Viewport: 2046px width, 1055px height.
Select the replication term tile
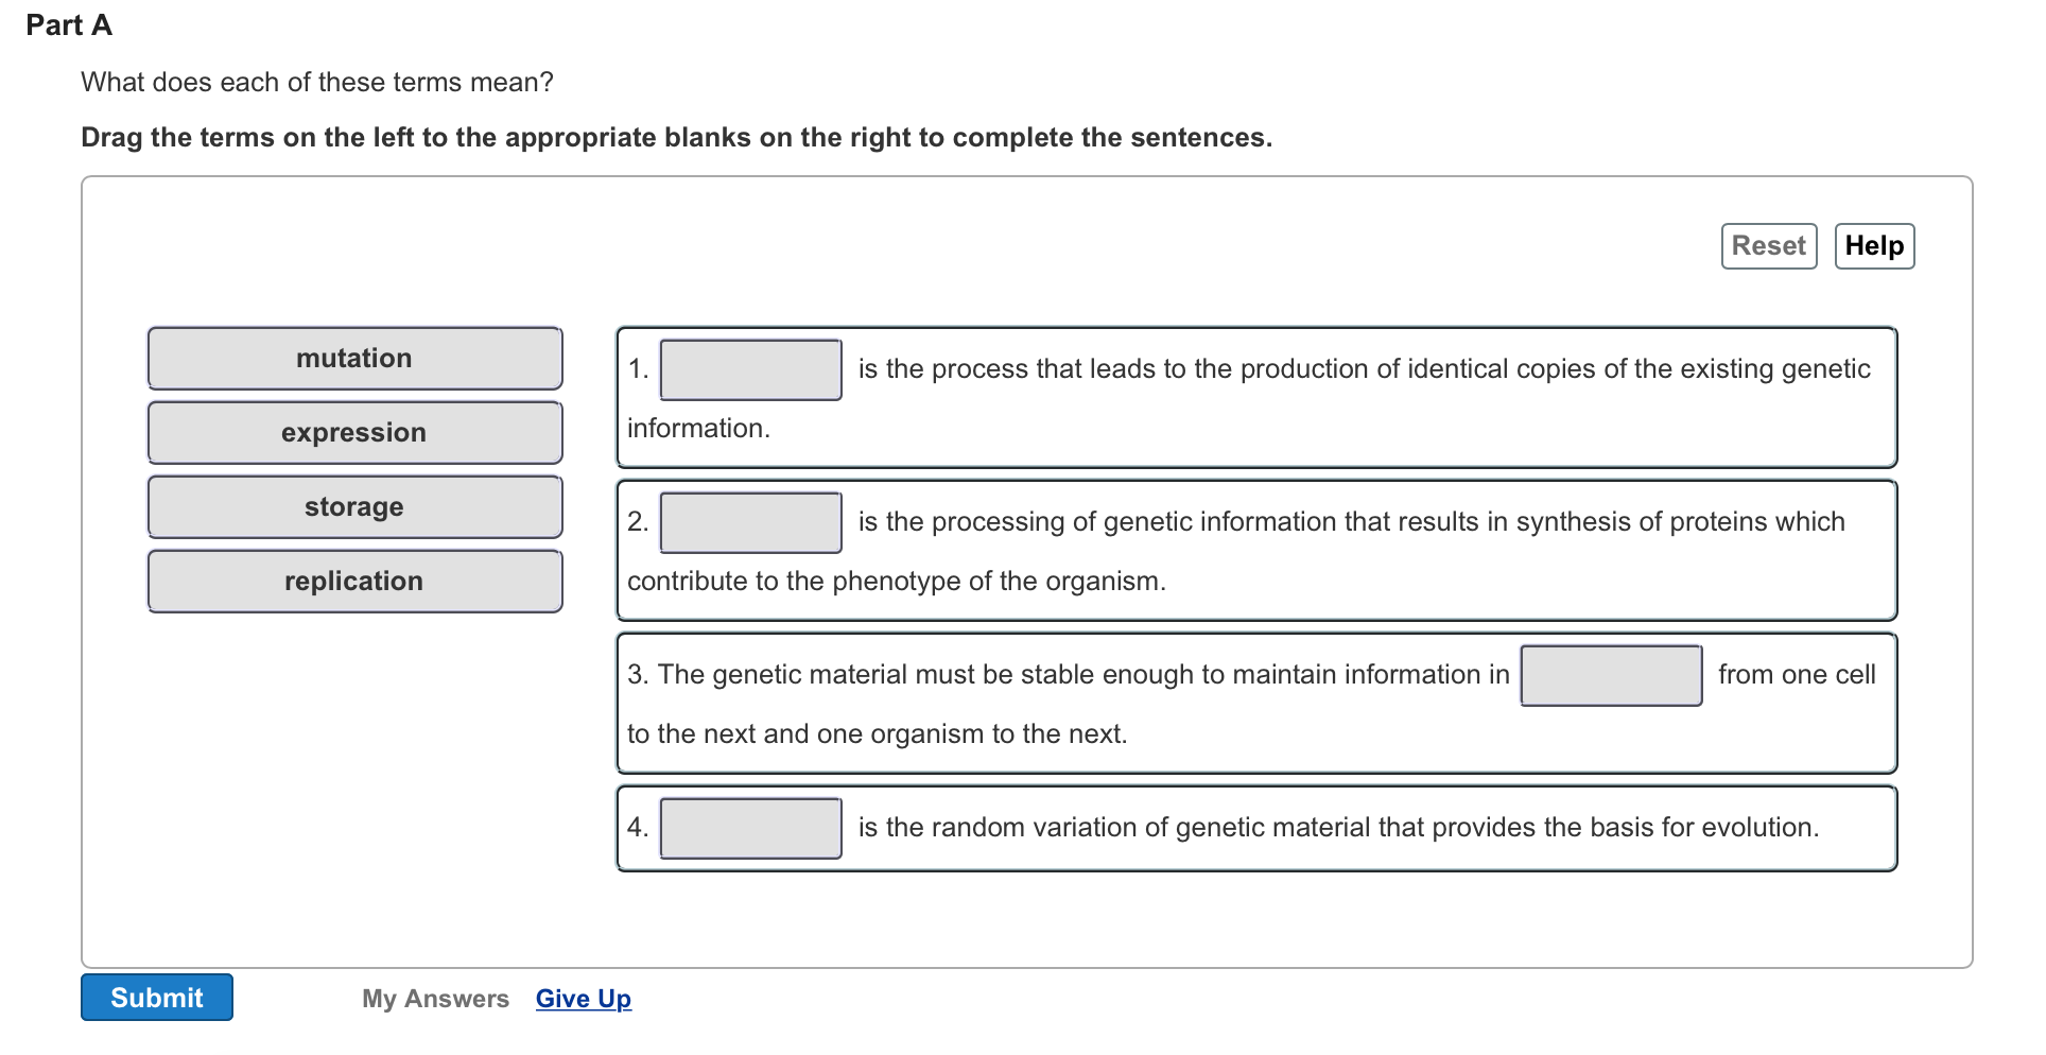pos(354,581)
